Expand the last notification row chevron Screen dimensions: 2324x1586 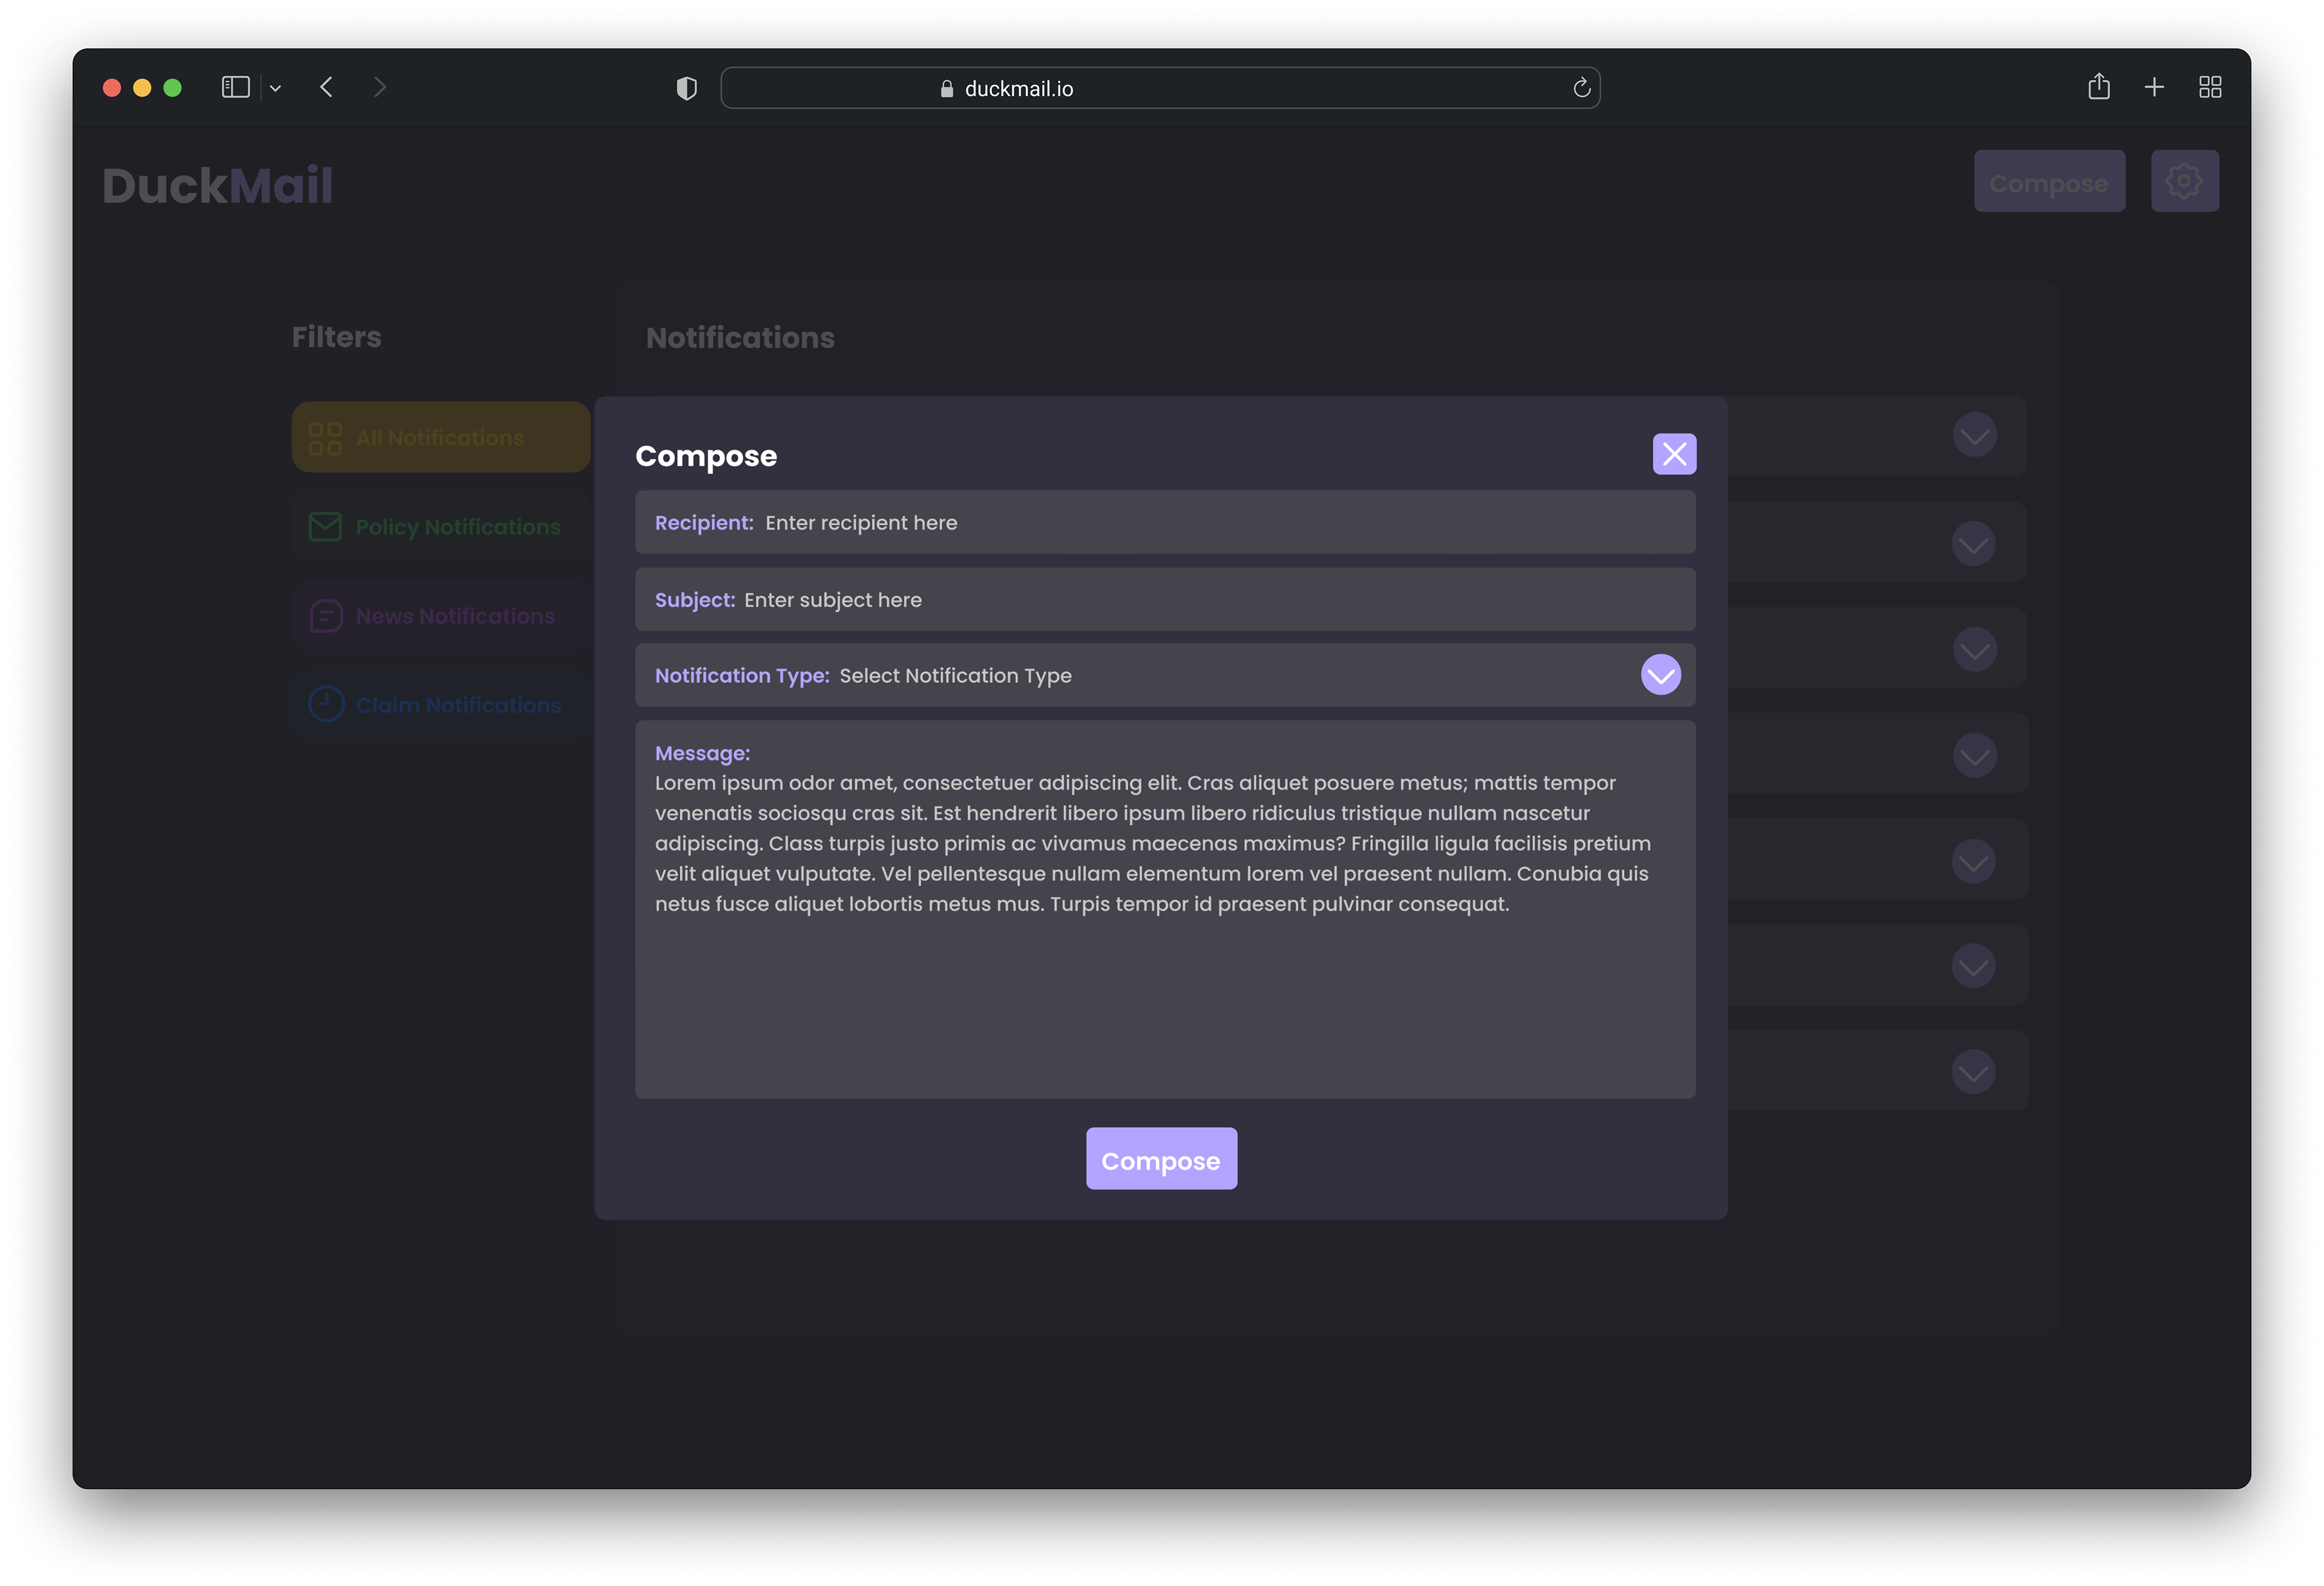(x=1973, y=1072)
